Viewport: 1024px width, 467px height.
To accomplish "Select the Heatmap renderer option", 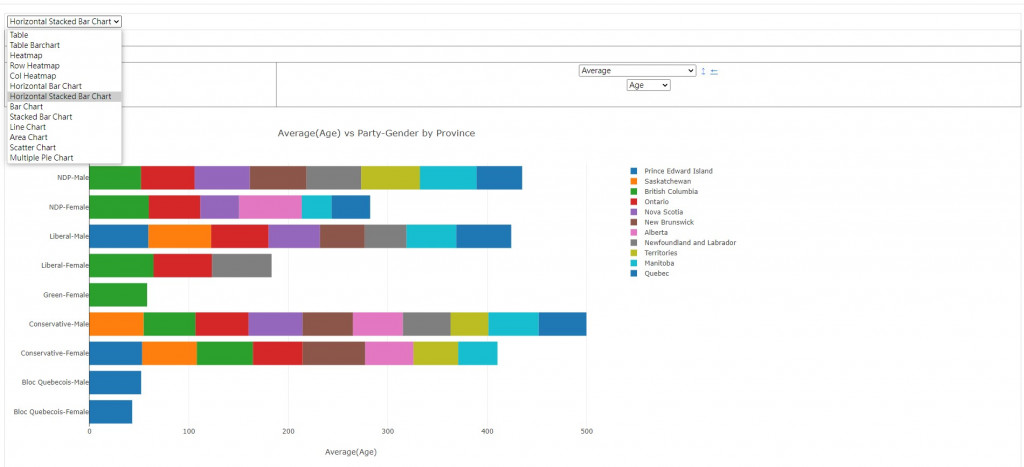I will point(64,56).
